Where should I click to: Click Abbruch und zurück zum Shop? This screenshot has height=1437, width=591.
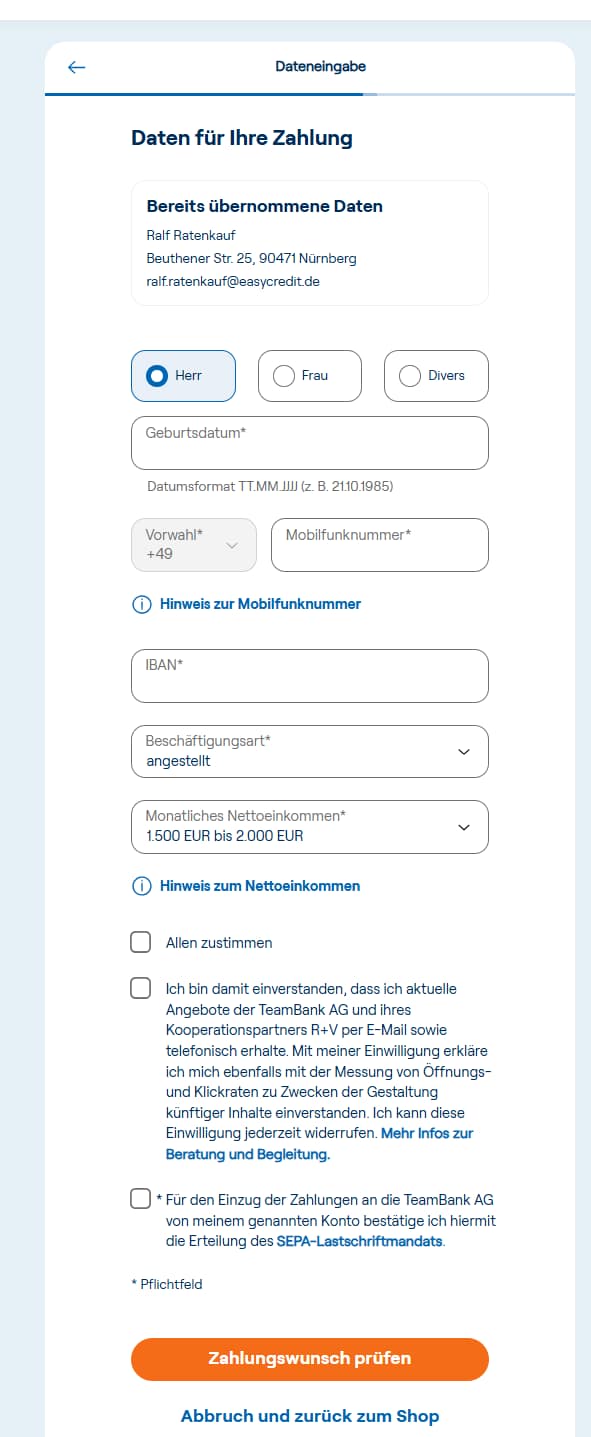[x=309, y=1415]
